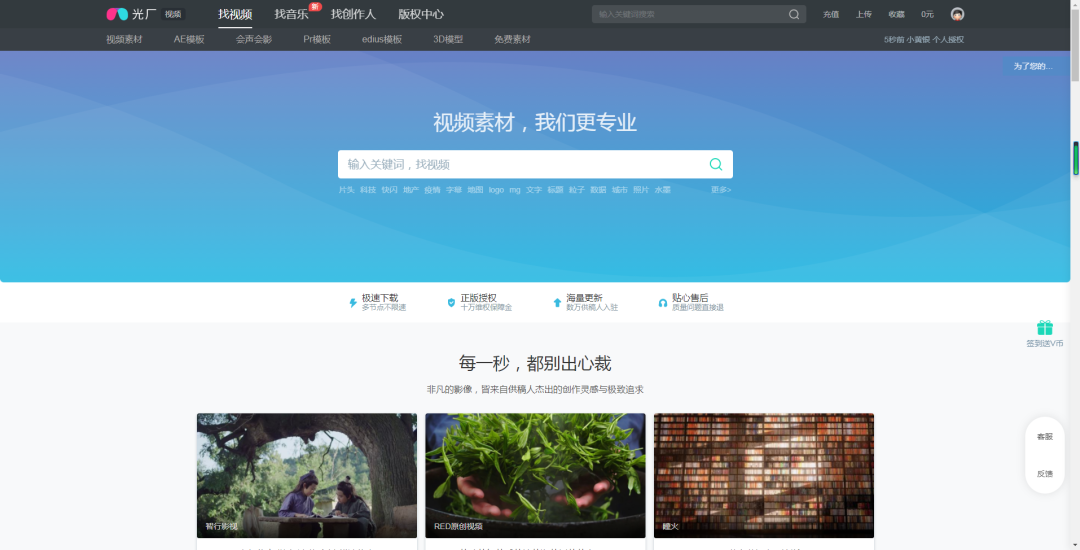Open the 客服 floating button
Image resolution: width=1080 pixels, height=550 pixels.
(1045, 436)
